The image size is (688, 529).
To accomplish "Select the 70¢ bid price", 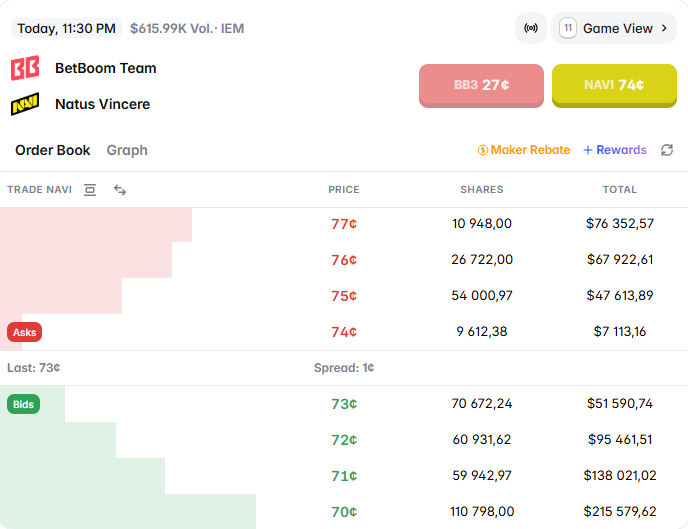I will [x=344, y=511].
